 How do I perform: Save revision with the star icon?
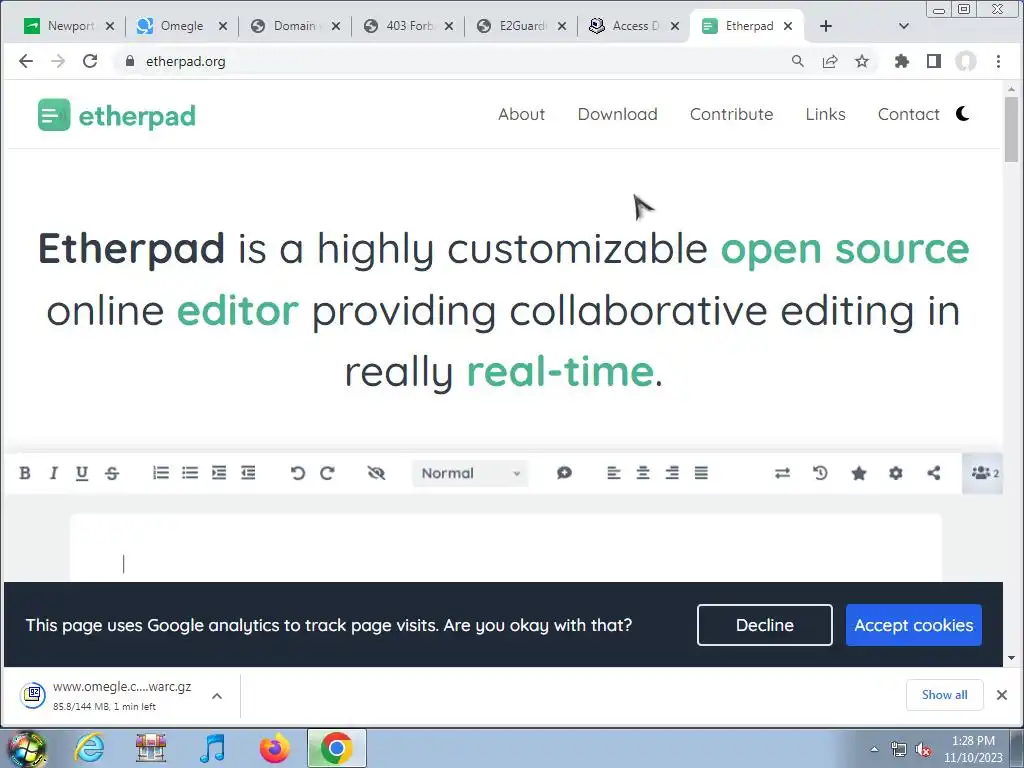pos(859,473)
